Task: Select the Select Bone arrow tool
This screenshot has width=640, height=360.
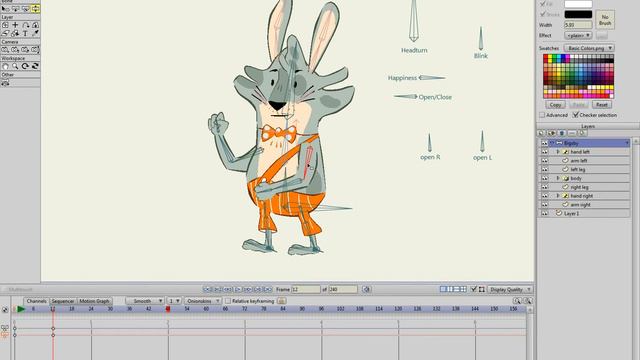Action: point(5,9)
